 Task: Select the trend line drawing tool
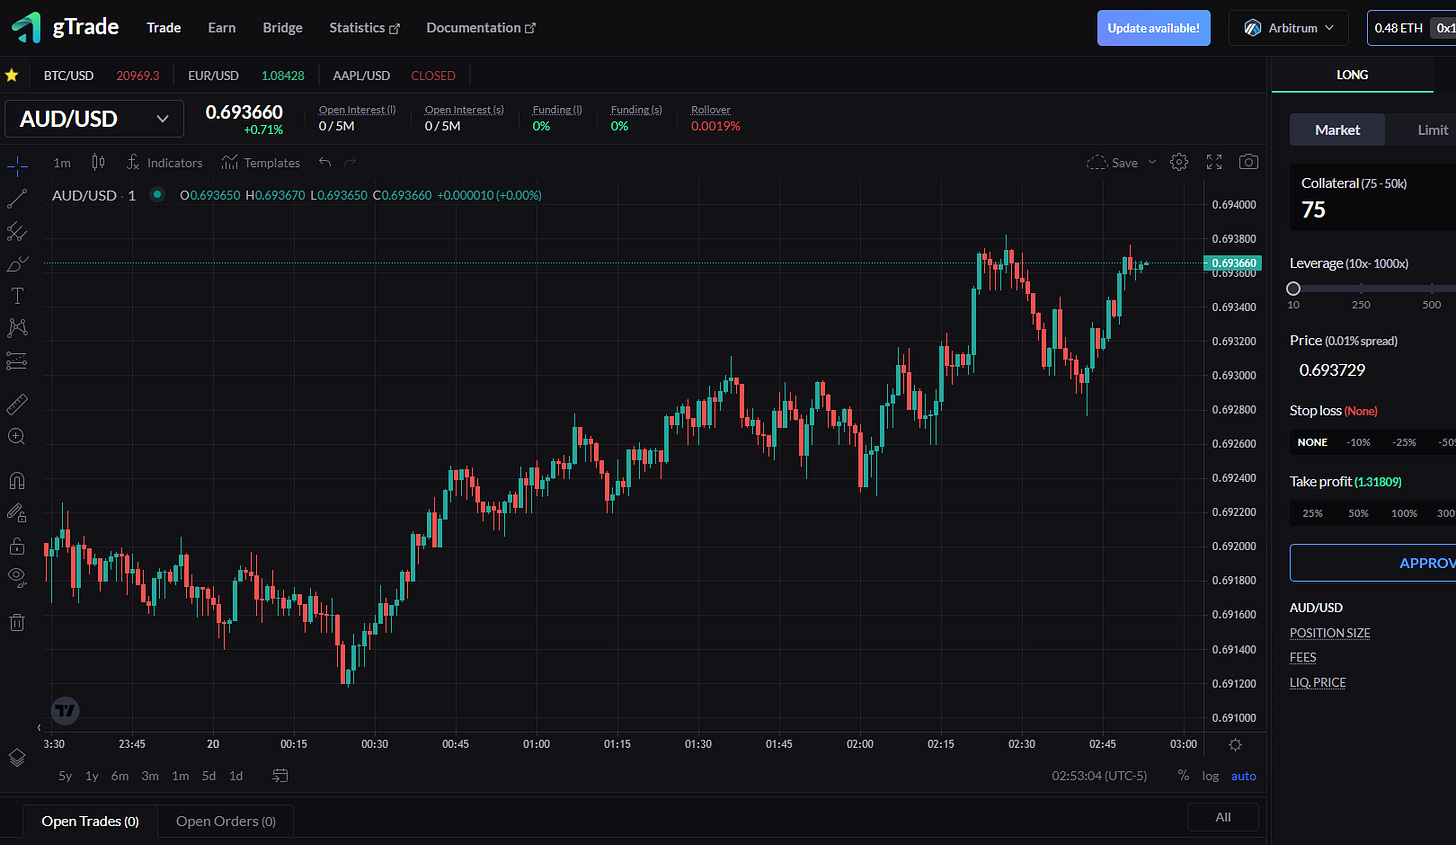(17, 200)
